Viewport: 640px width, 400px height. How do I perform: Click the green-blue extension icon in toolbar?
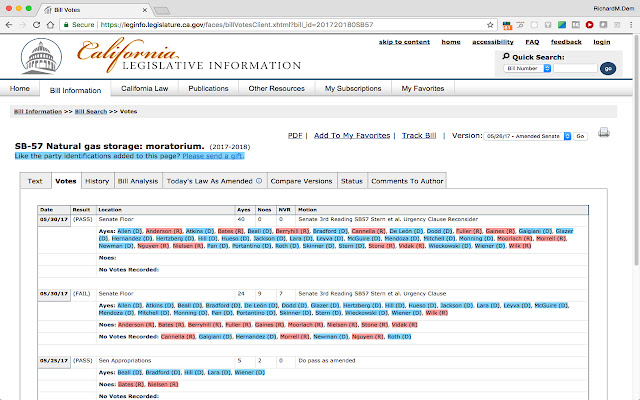(x=562, y=25)
